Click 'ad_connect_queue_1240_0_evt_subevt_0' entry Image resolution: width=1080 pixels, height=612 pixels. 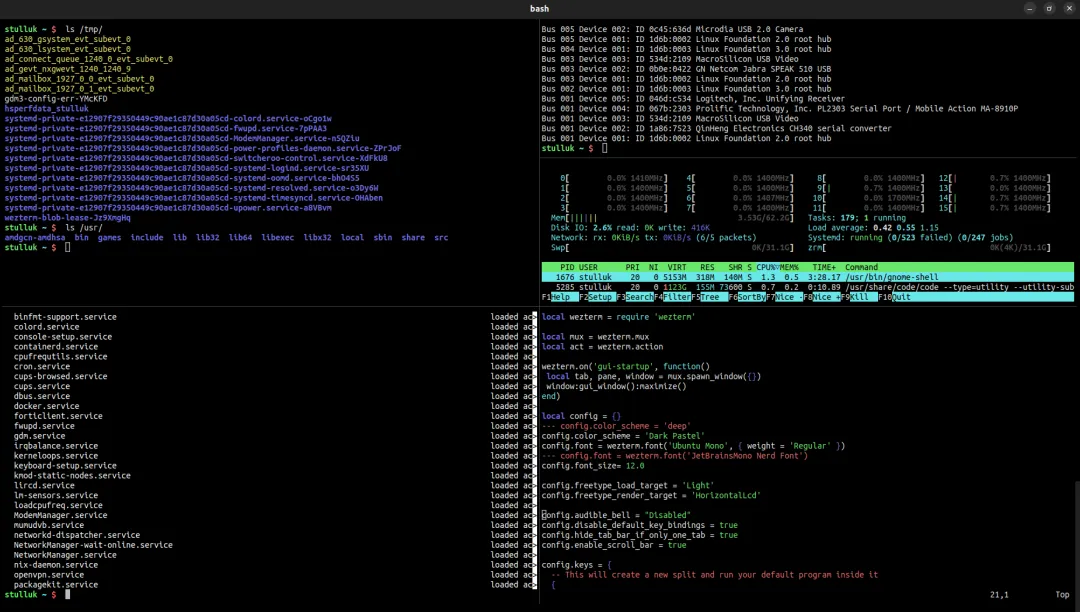pyautogui.click(x=88, y=59)
